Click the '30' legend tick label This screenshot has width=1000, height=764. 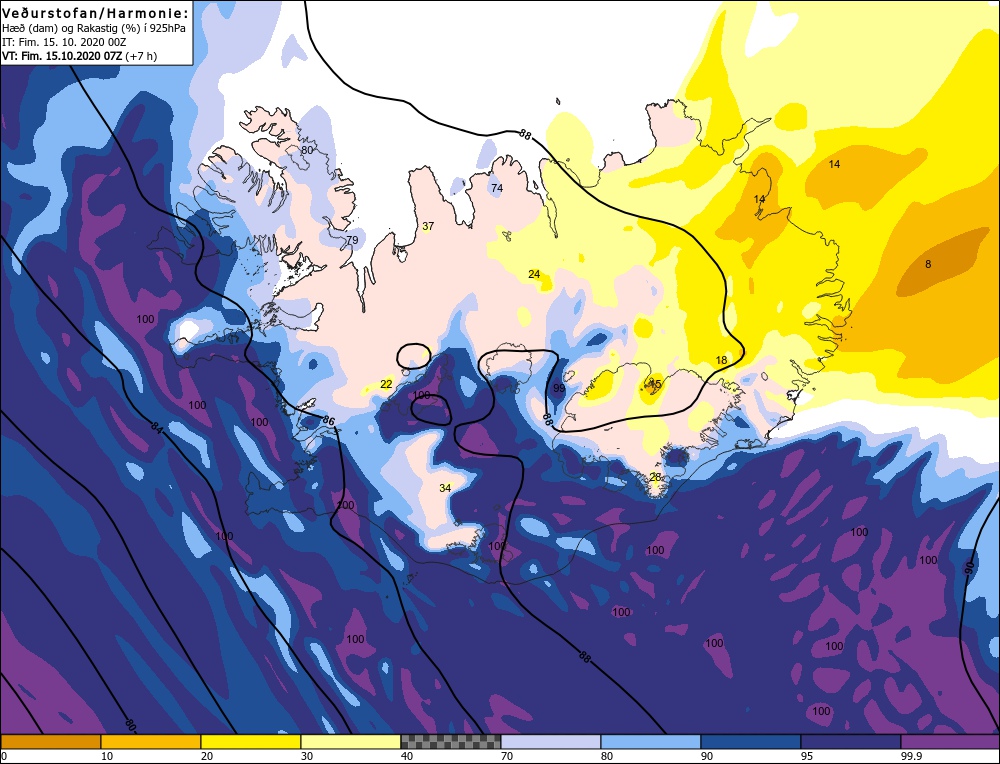click(x=307, y=756)
